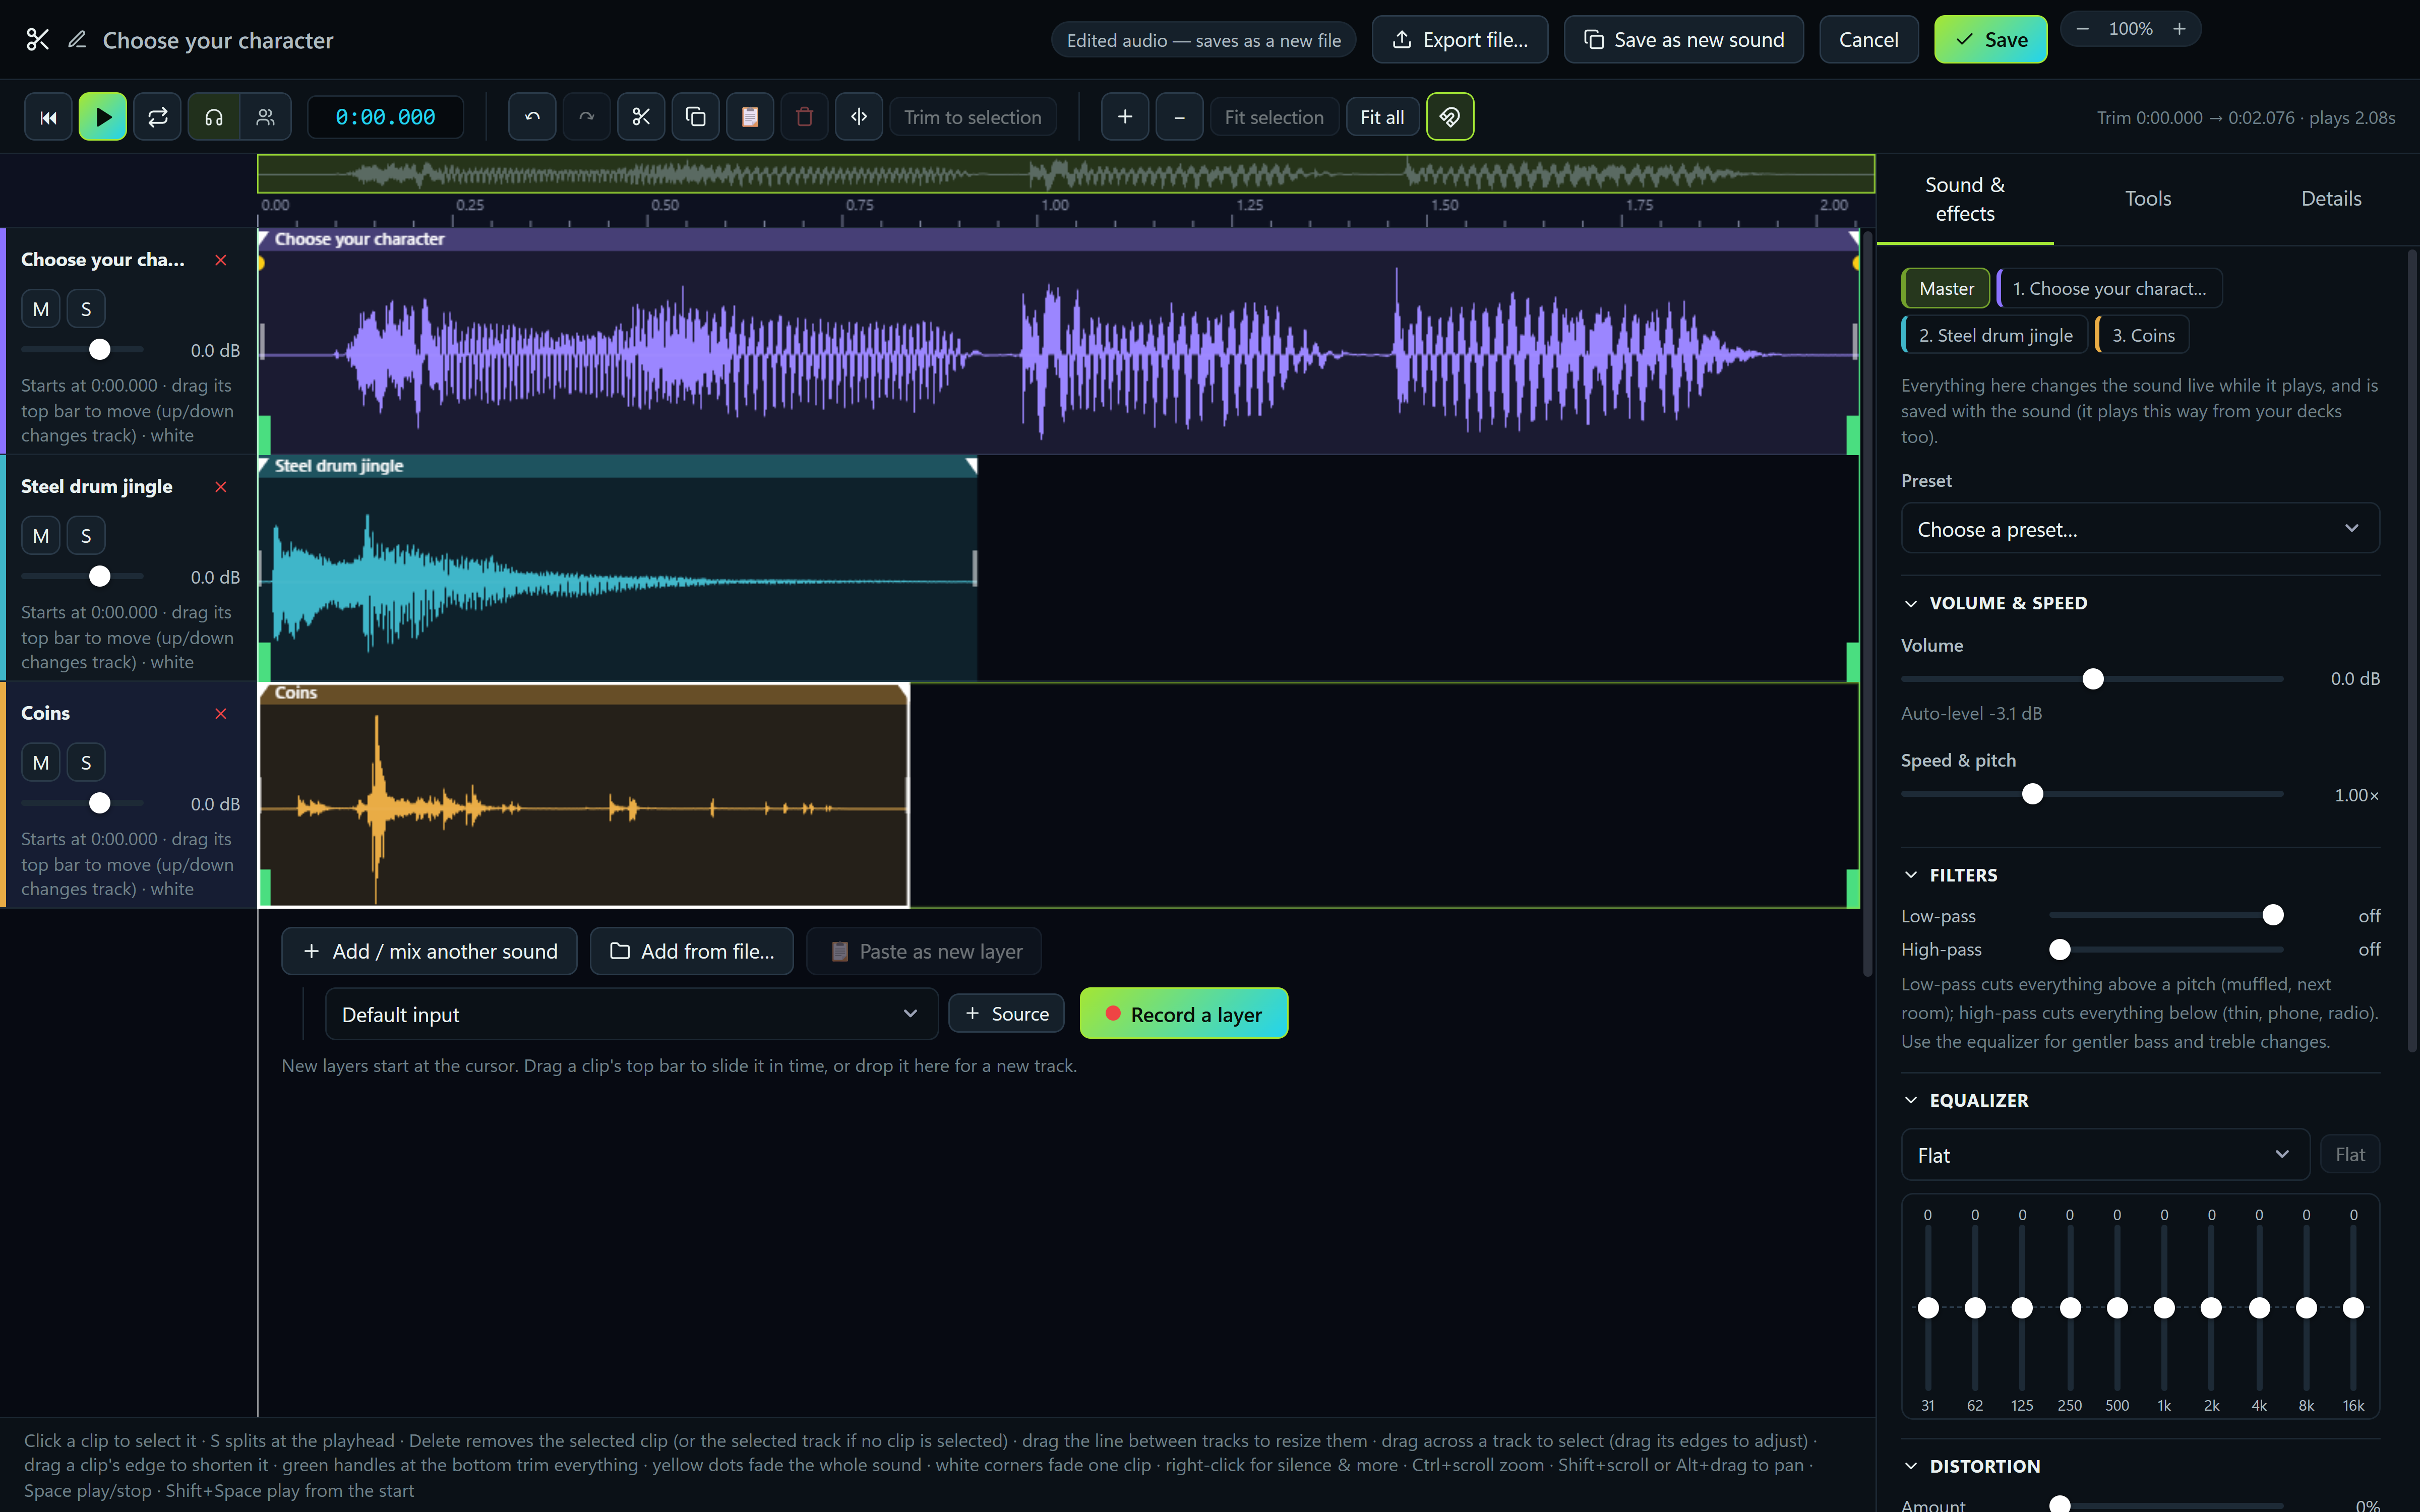Viewport: 2420px width, 1512px height.
Task: Click the waveform overview strip above the ruler
Action: pyautogui.click(x=1066, y=174)
